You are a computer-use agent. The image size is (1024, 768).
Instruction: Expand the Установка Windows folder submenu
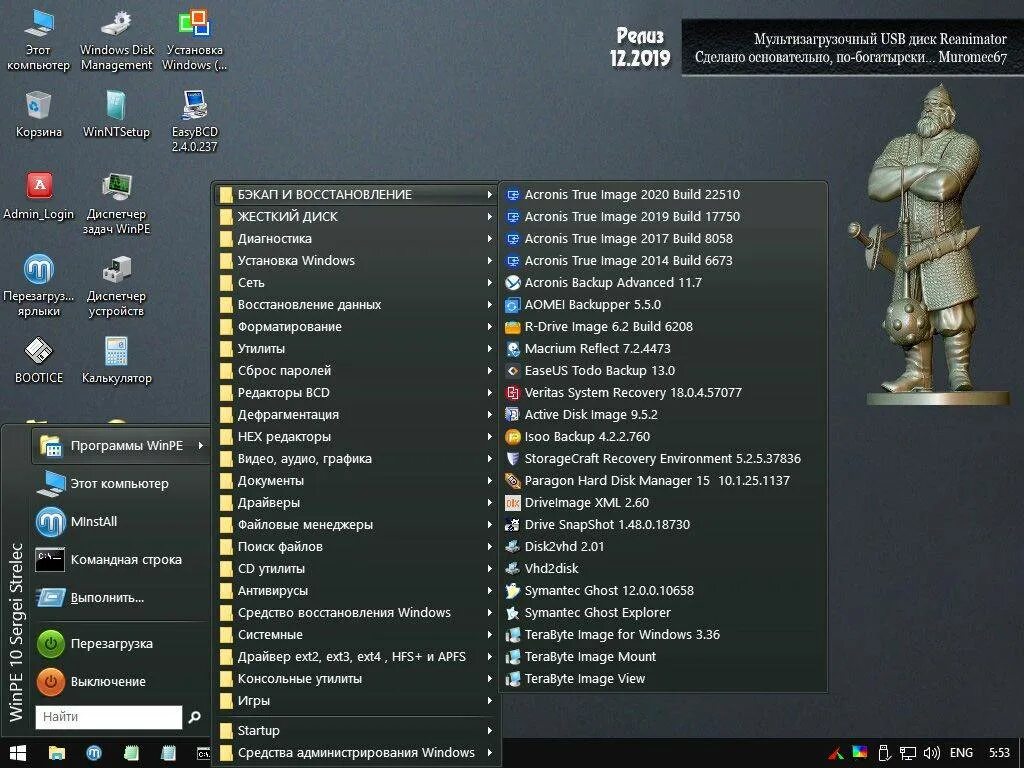(x=356, y=261)
